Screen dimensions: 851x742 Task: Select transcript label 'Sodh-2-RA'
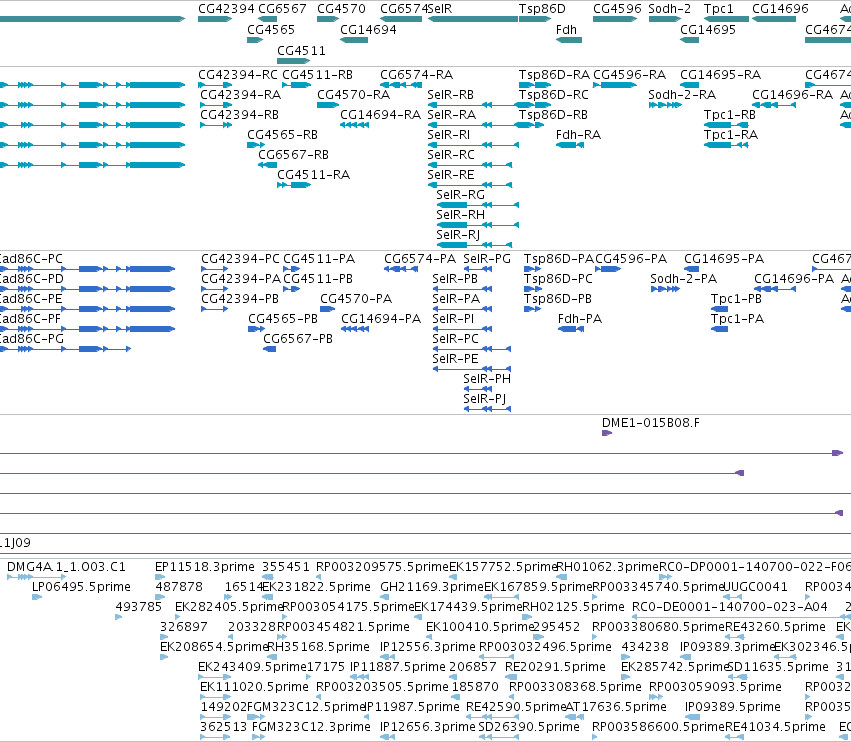tap(682, 94)
